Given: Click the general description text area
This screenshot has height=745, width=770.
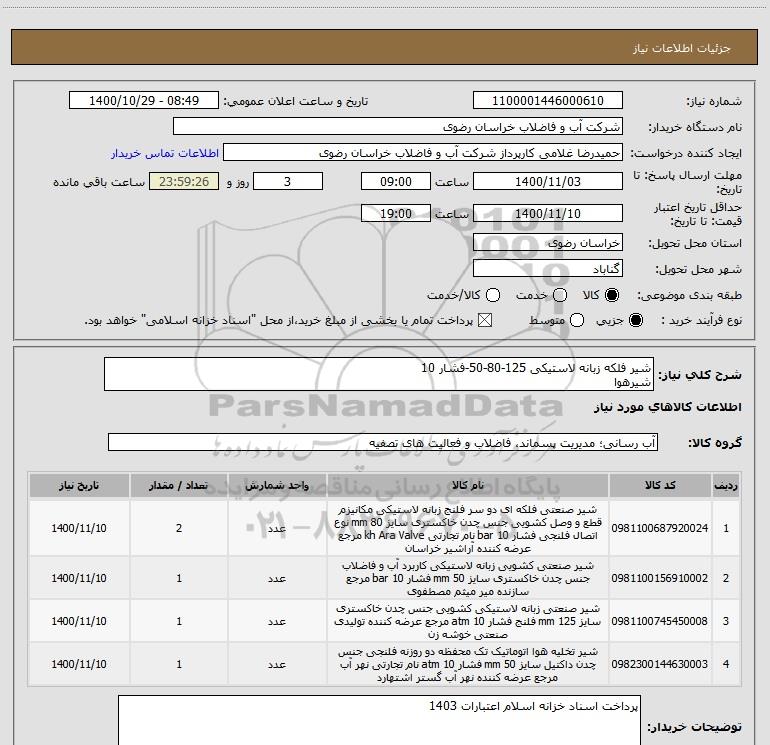Looking at the screenshot, I should (x=379, y=374).
